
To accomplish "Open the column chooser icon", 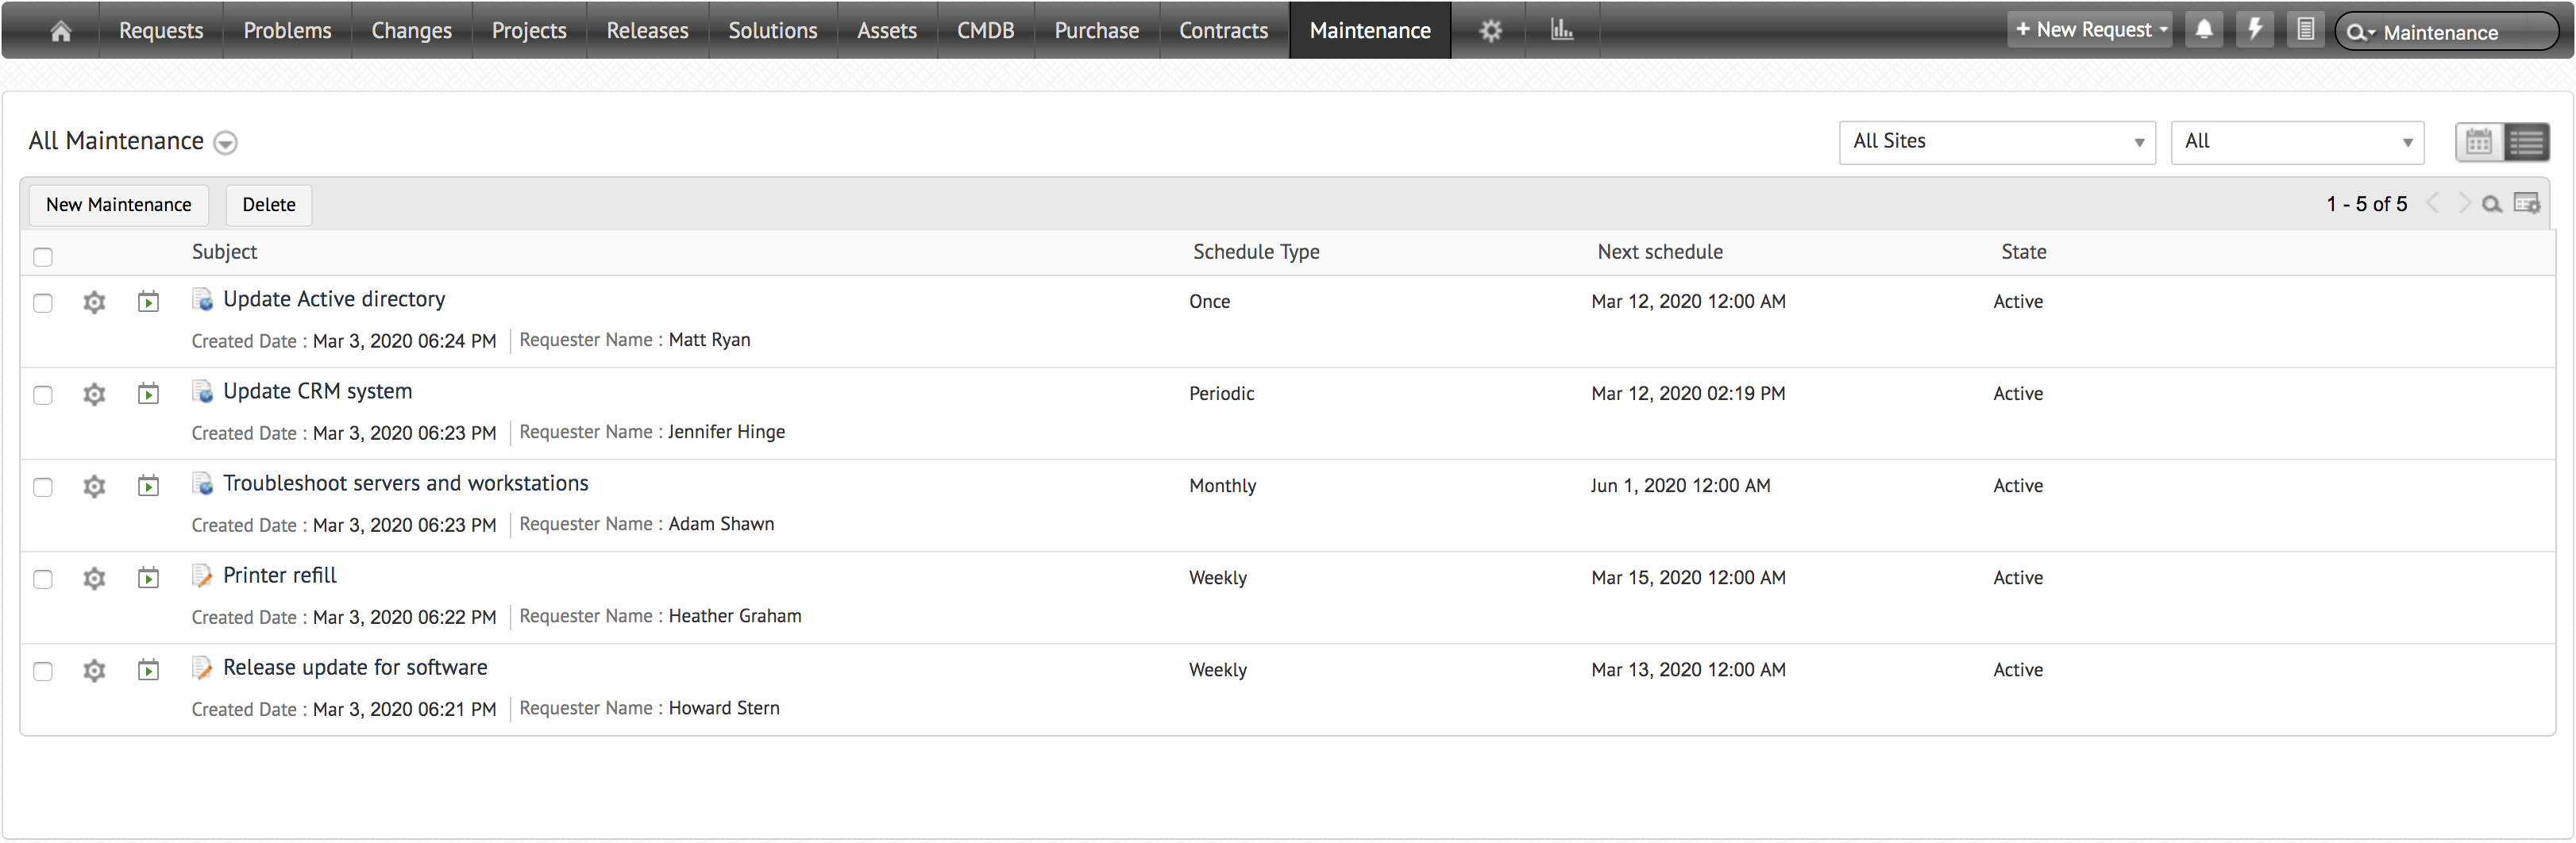I will point(2527,204).
